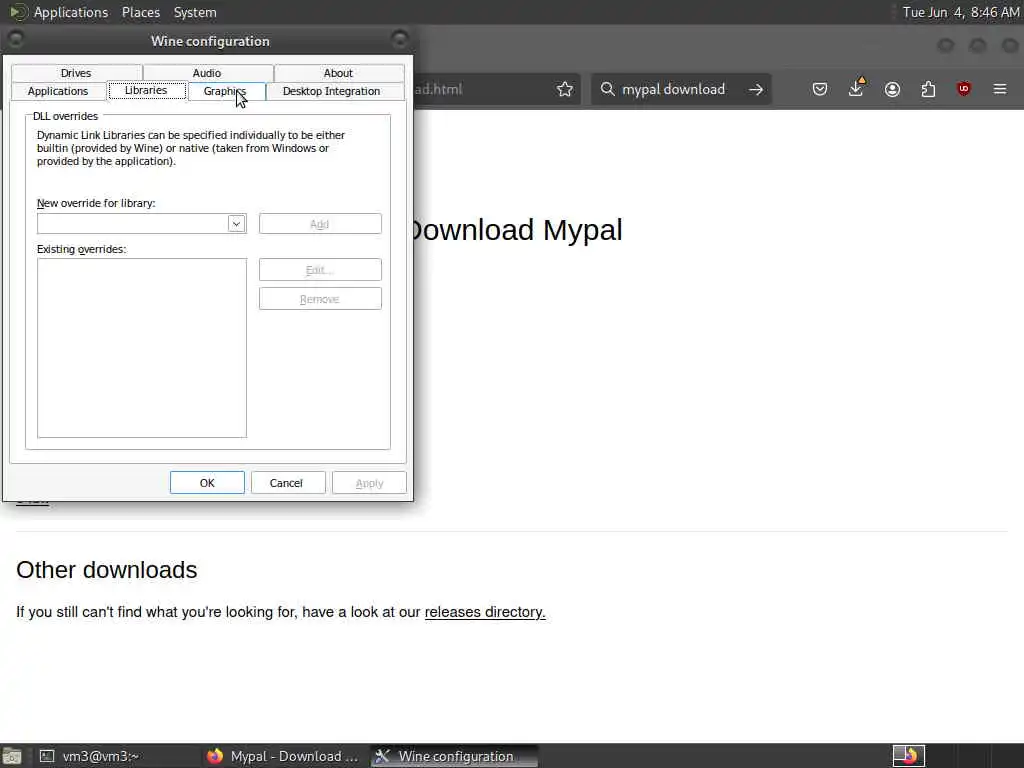Click the Wine configuration window menu icon
The height and width of the screenshot is (768, 1024).
click(x=15, y=39)
